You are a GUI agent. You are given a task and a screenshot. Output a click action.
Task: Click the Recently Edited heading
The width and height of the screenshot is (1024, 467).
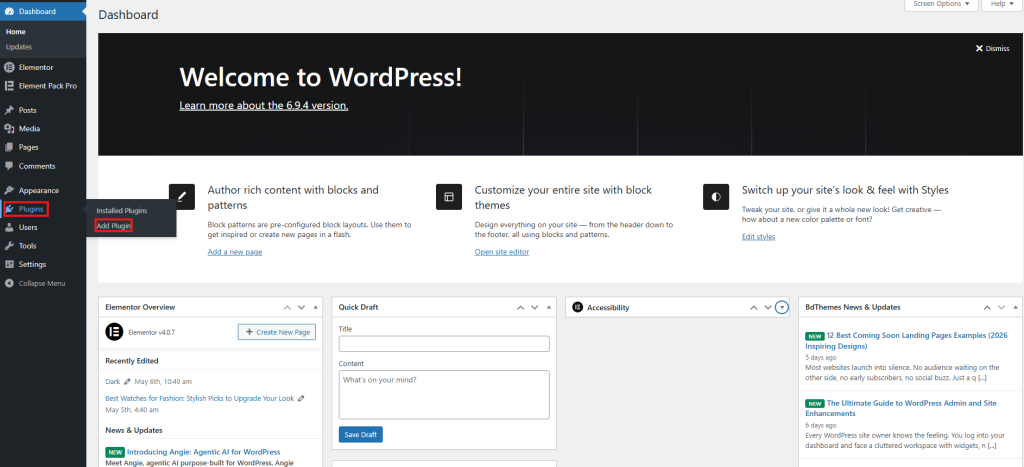(x=131, y=361)
